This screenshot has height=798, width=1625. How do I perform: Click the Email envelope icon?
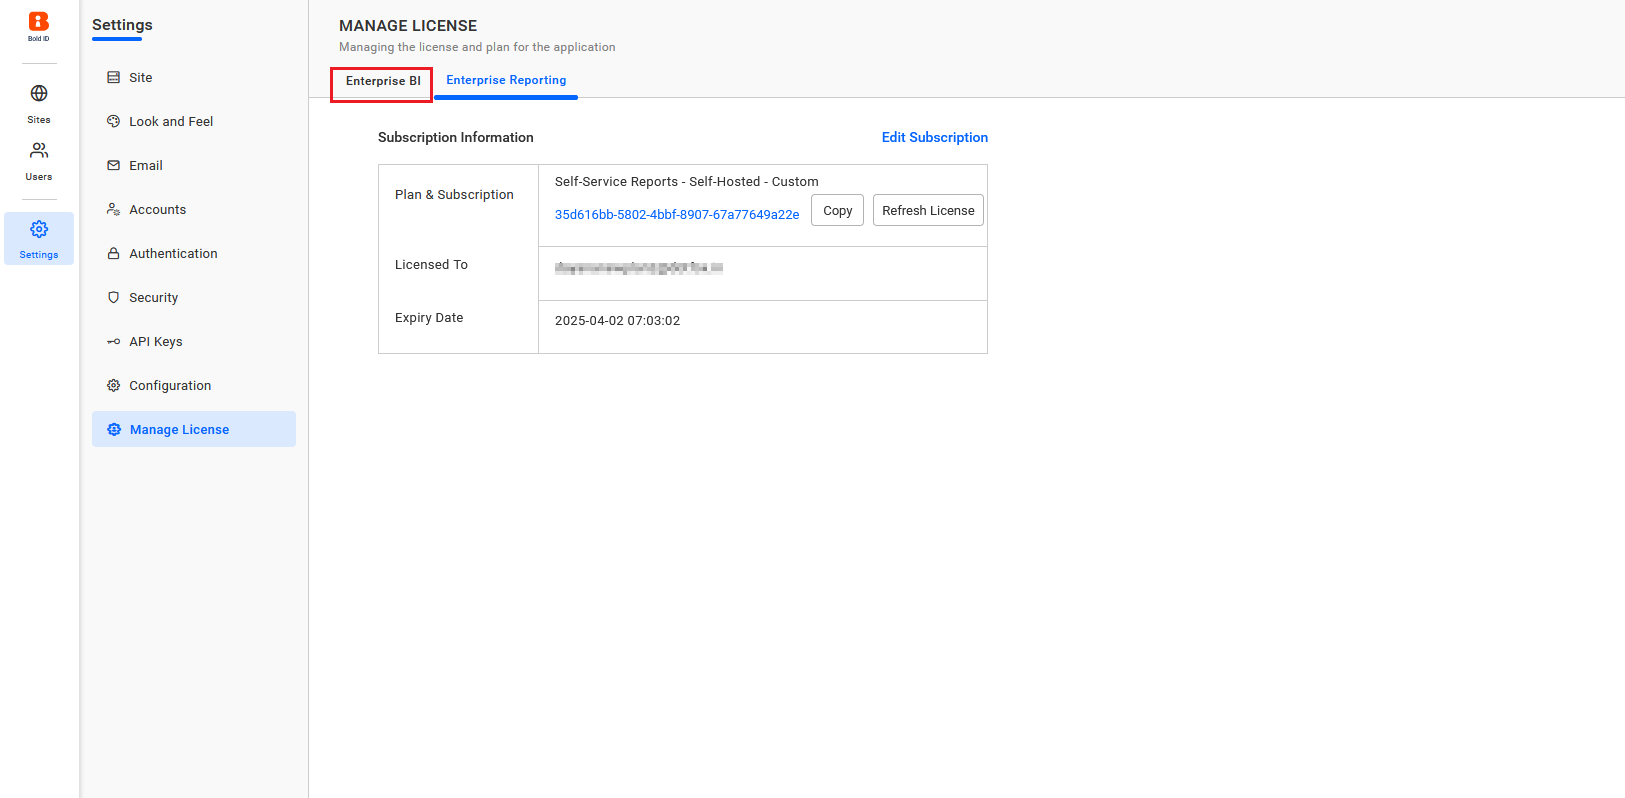(x=114, y=166)
